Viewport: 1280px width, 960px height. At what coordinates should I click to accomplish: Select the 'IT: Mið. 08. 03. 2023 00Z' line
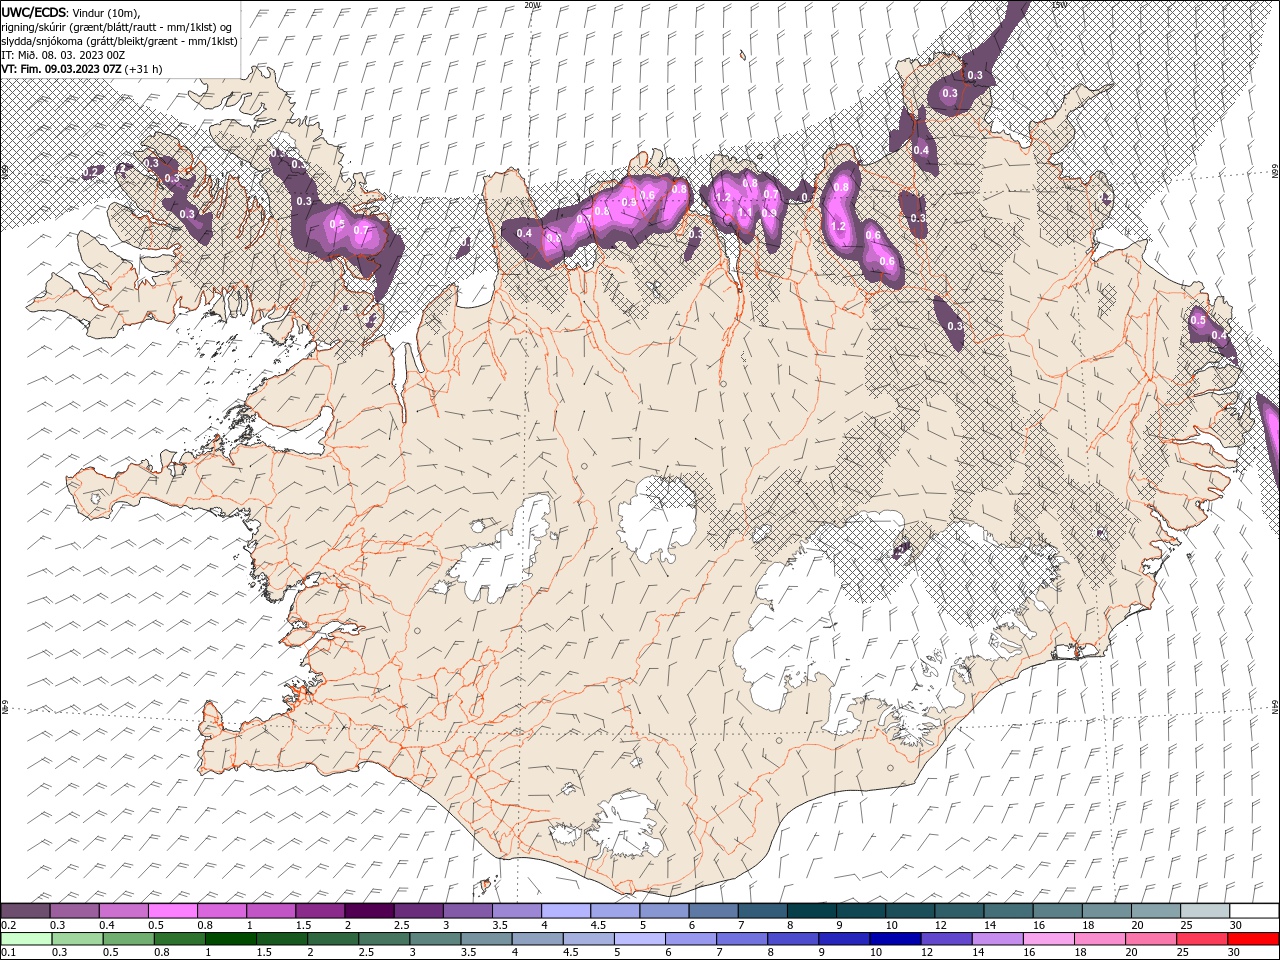pyautogui.click(x=63, y=54)
